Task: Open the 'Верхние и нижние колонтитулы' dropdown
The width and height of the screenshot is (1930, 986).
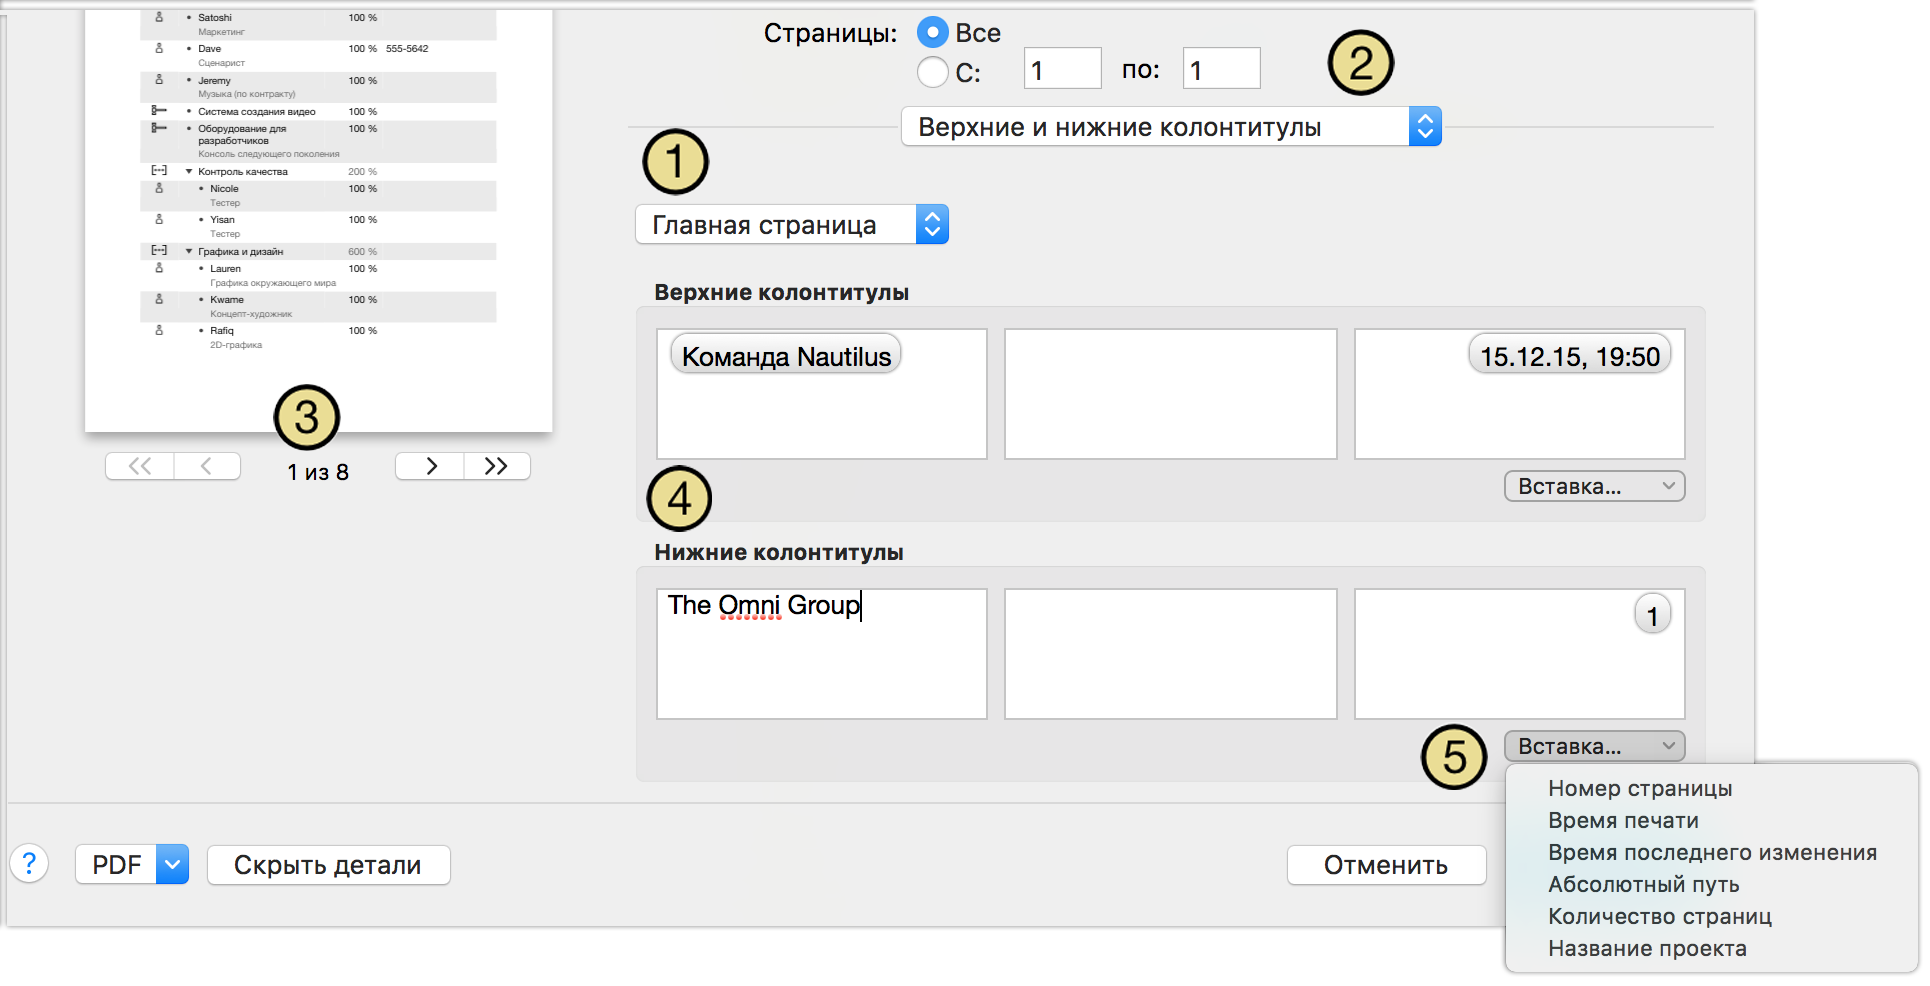Action: coord(1171,127)
